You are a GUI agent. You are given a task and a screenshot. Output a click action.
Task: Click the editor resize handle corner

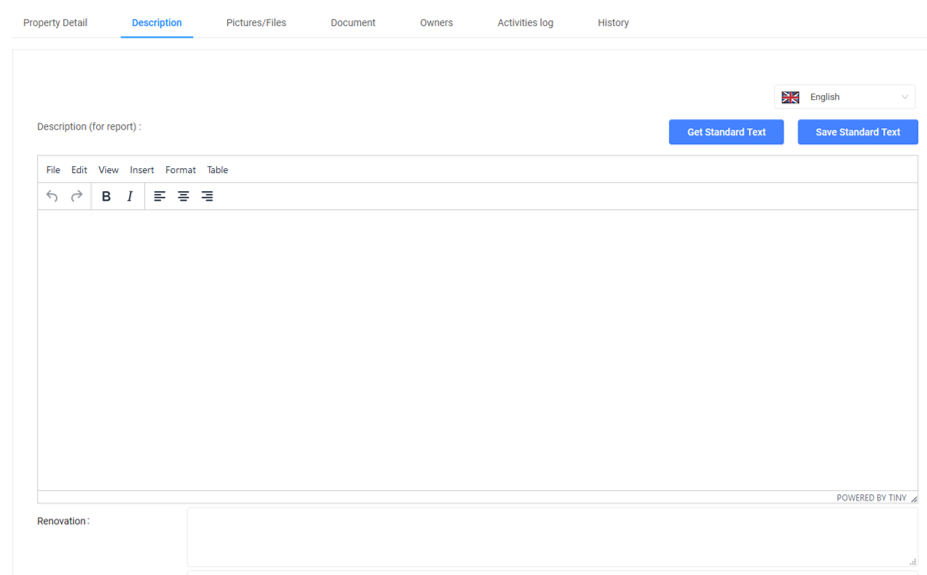913,498
